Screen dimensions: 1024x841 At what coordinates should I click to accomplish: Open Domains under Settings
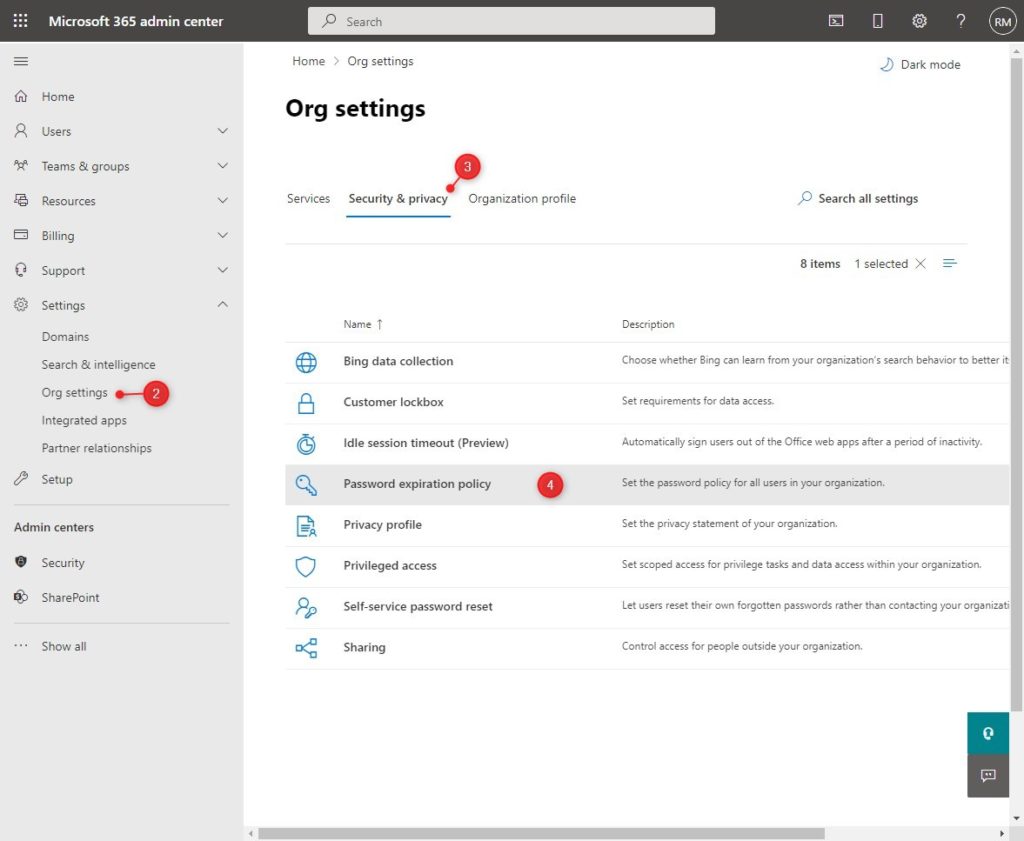[65, 337]
